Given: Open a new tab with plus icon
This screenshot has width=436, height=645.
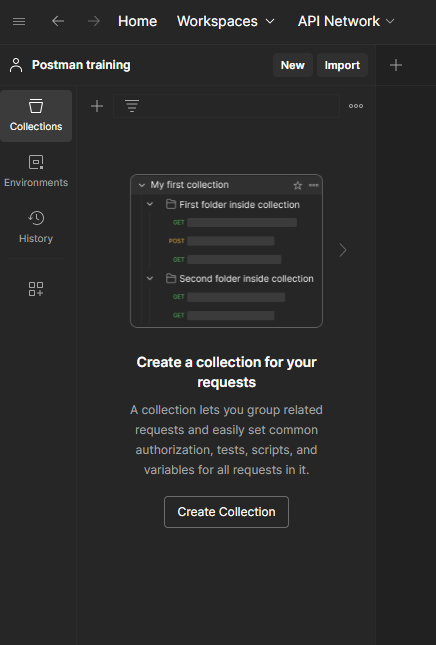Looking at the screenshot, I should click(x=396, y=65).
